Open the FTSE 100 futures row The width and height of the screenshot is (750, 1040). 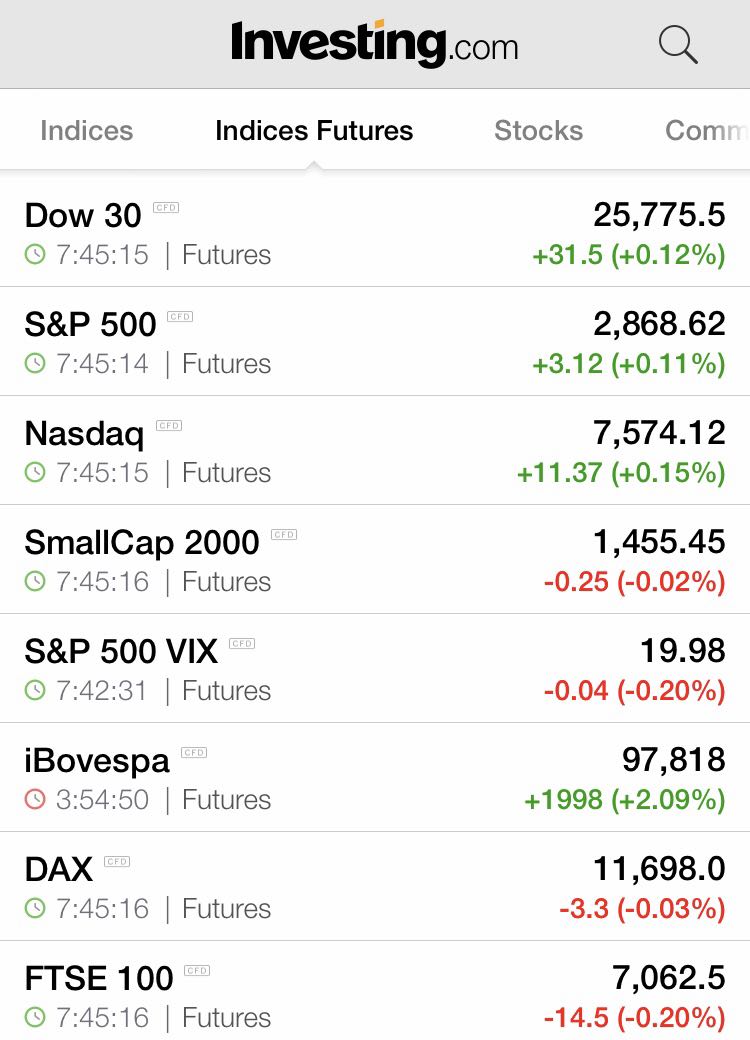375,990
